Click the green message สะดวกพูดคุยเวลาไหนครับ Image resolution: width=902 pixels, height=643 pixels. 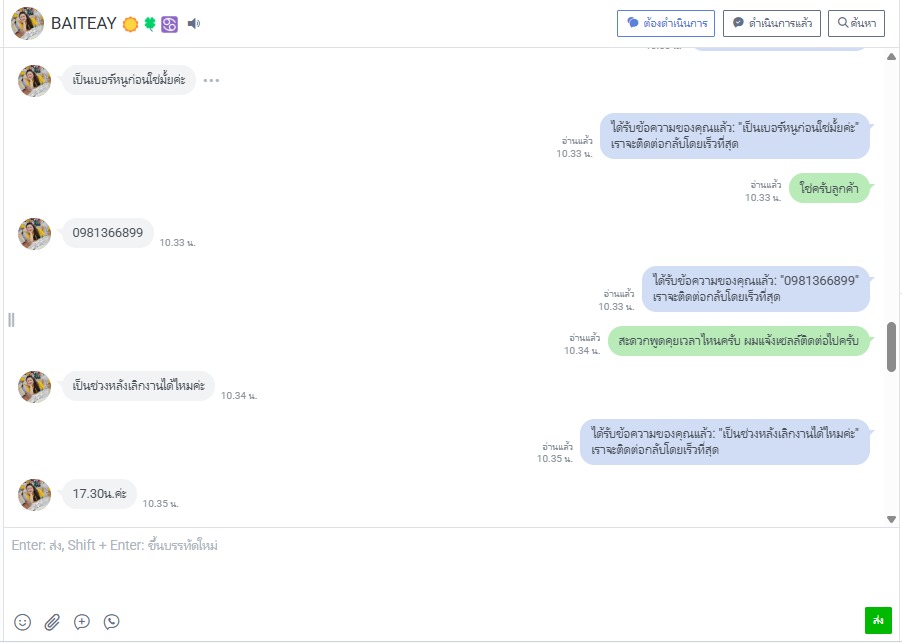pyautogui.click(x=739, y=341)
